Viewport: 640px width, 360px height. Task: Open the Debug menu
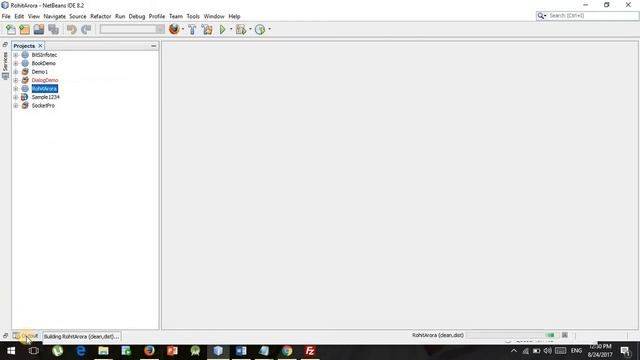pyautogui.click(x=137, y=16)
